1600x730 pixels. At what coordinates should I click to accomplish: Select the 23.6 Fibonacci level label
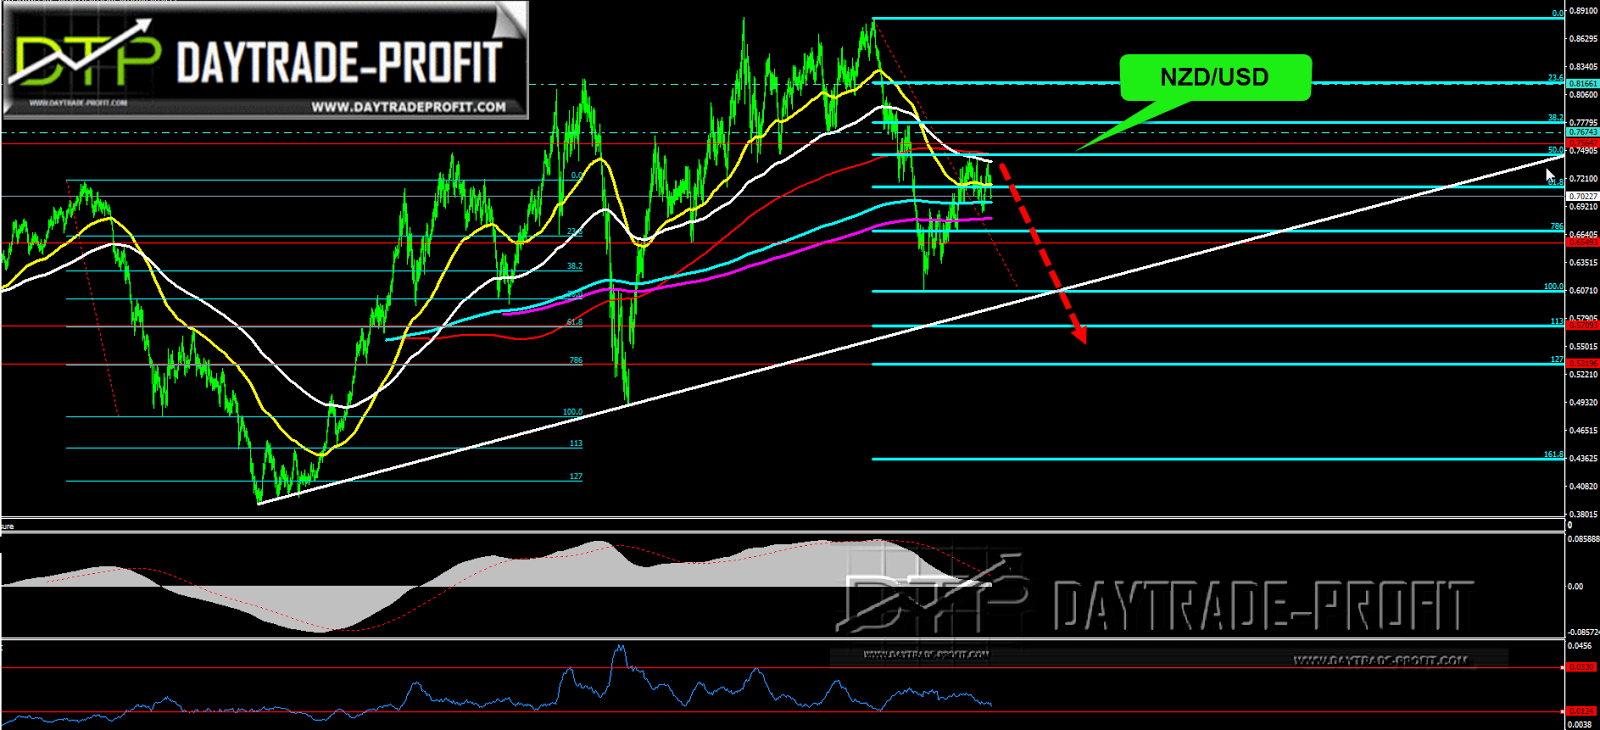(x=1555, y=78)
